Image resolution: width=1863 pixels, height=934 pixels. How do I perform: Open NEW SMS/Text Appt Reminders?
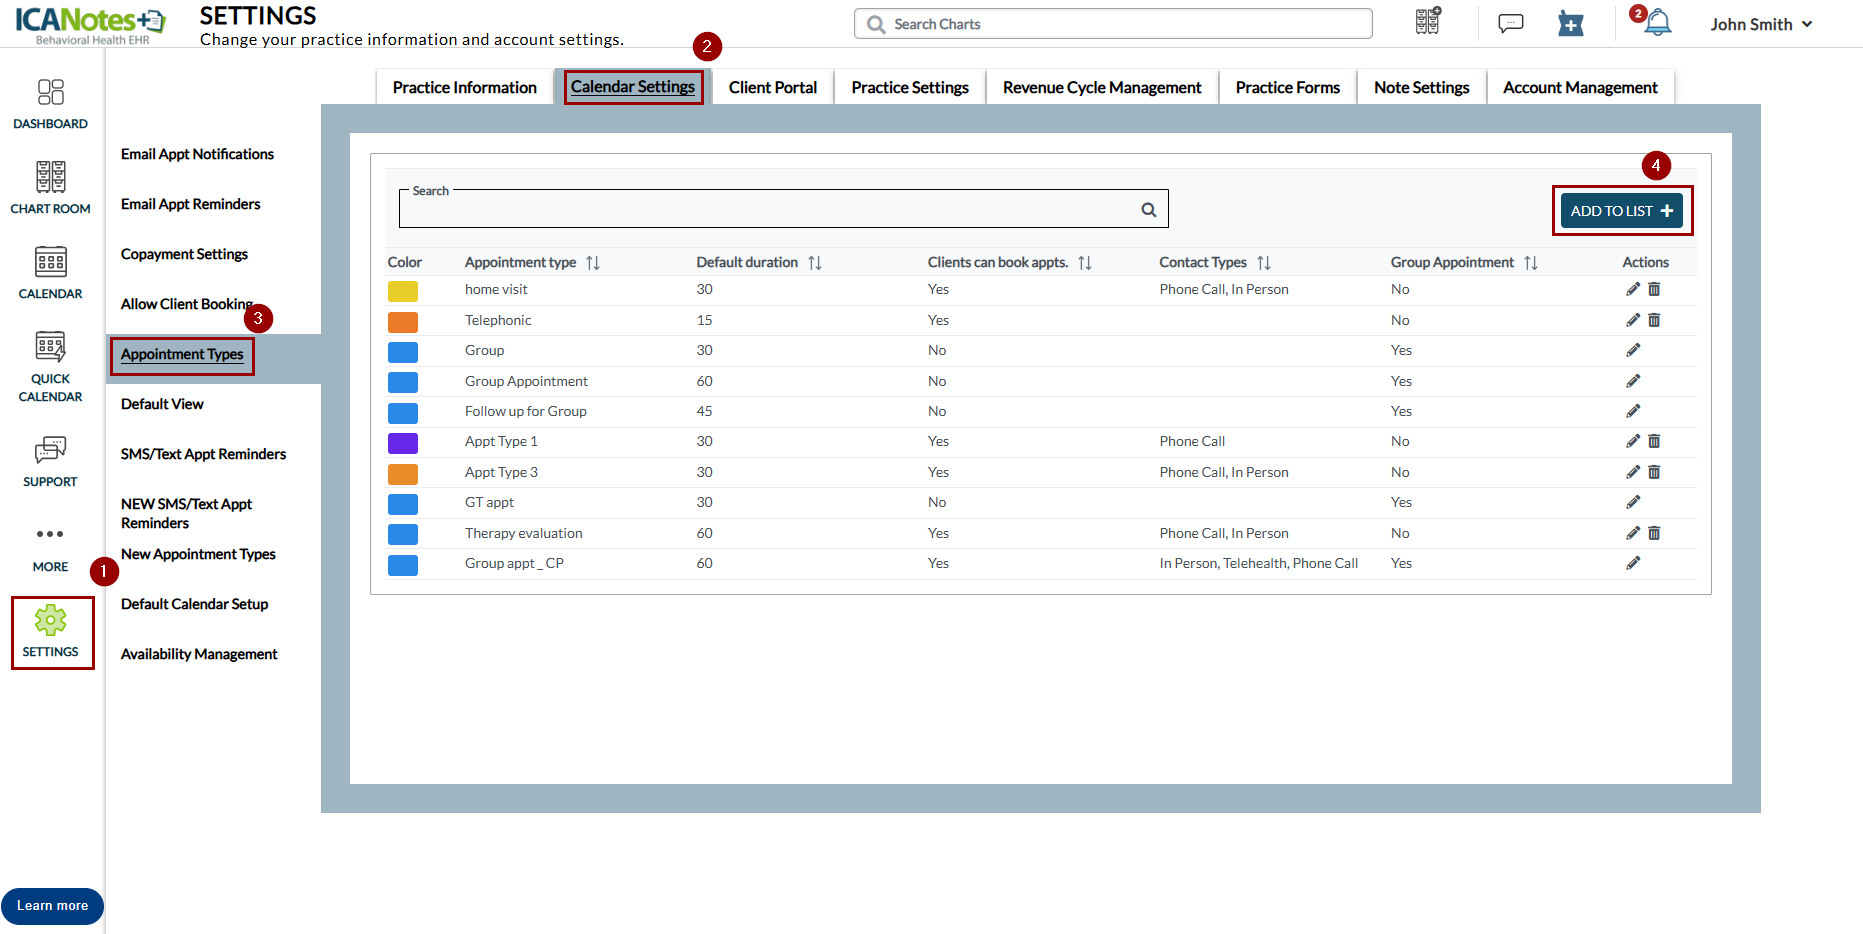pyautogui.click(x=186, y=513)
